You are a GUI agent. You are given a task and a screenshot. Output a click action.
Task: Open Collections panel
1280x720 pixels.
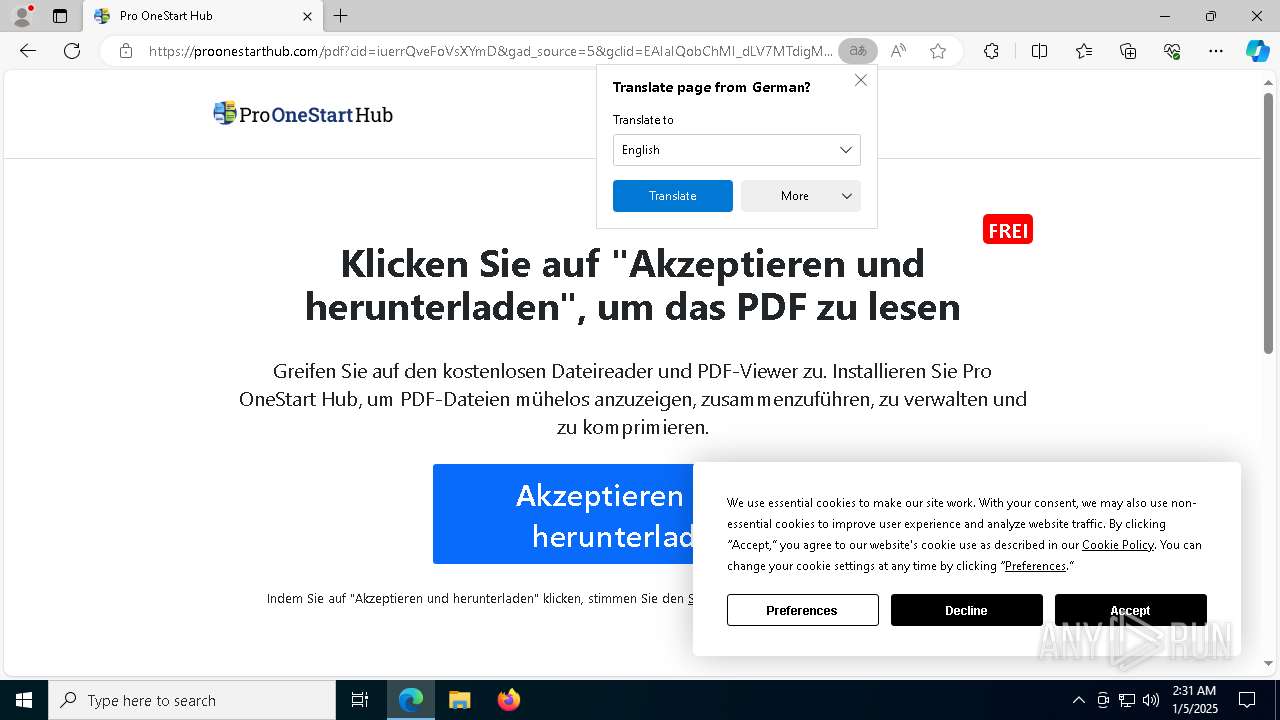[1128, 51]
